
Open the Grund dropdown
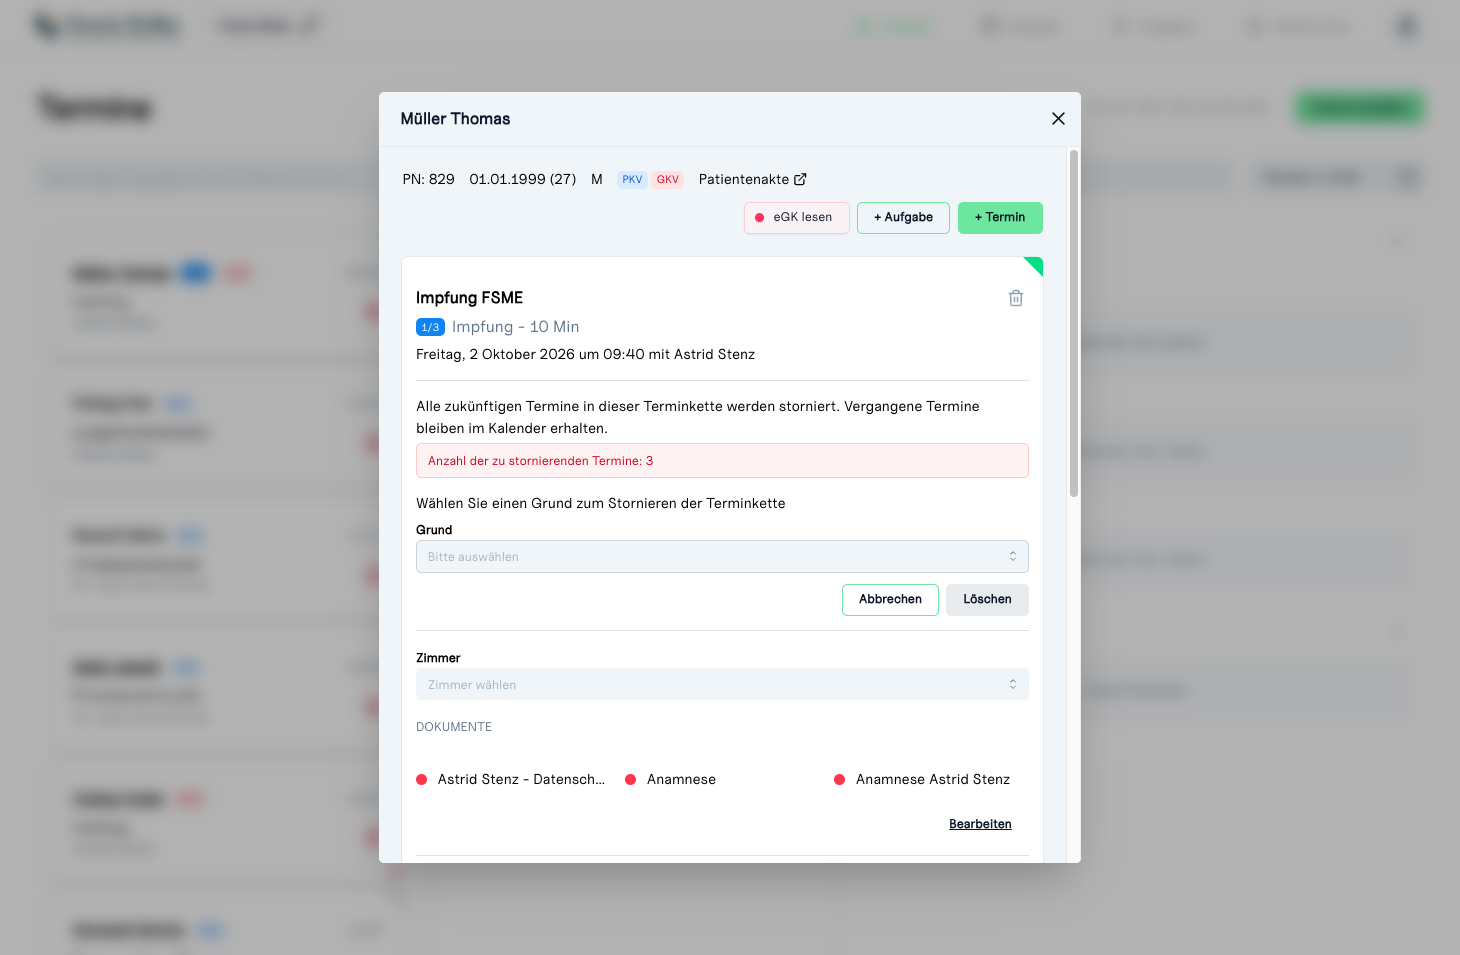click(722, 557)
